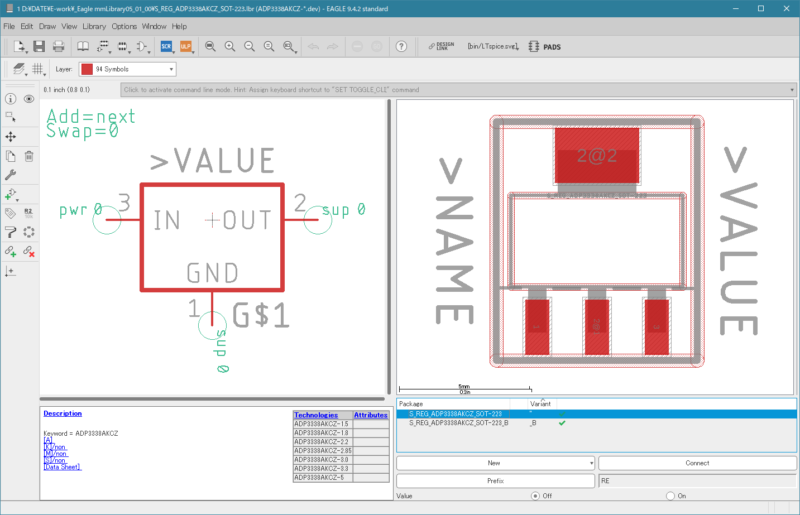Click the Description link
Screen dimensions: 800x515
(x=62, y=413)
